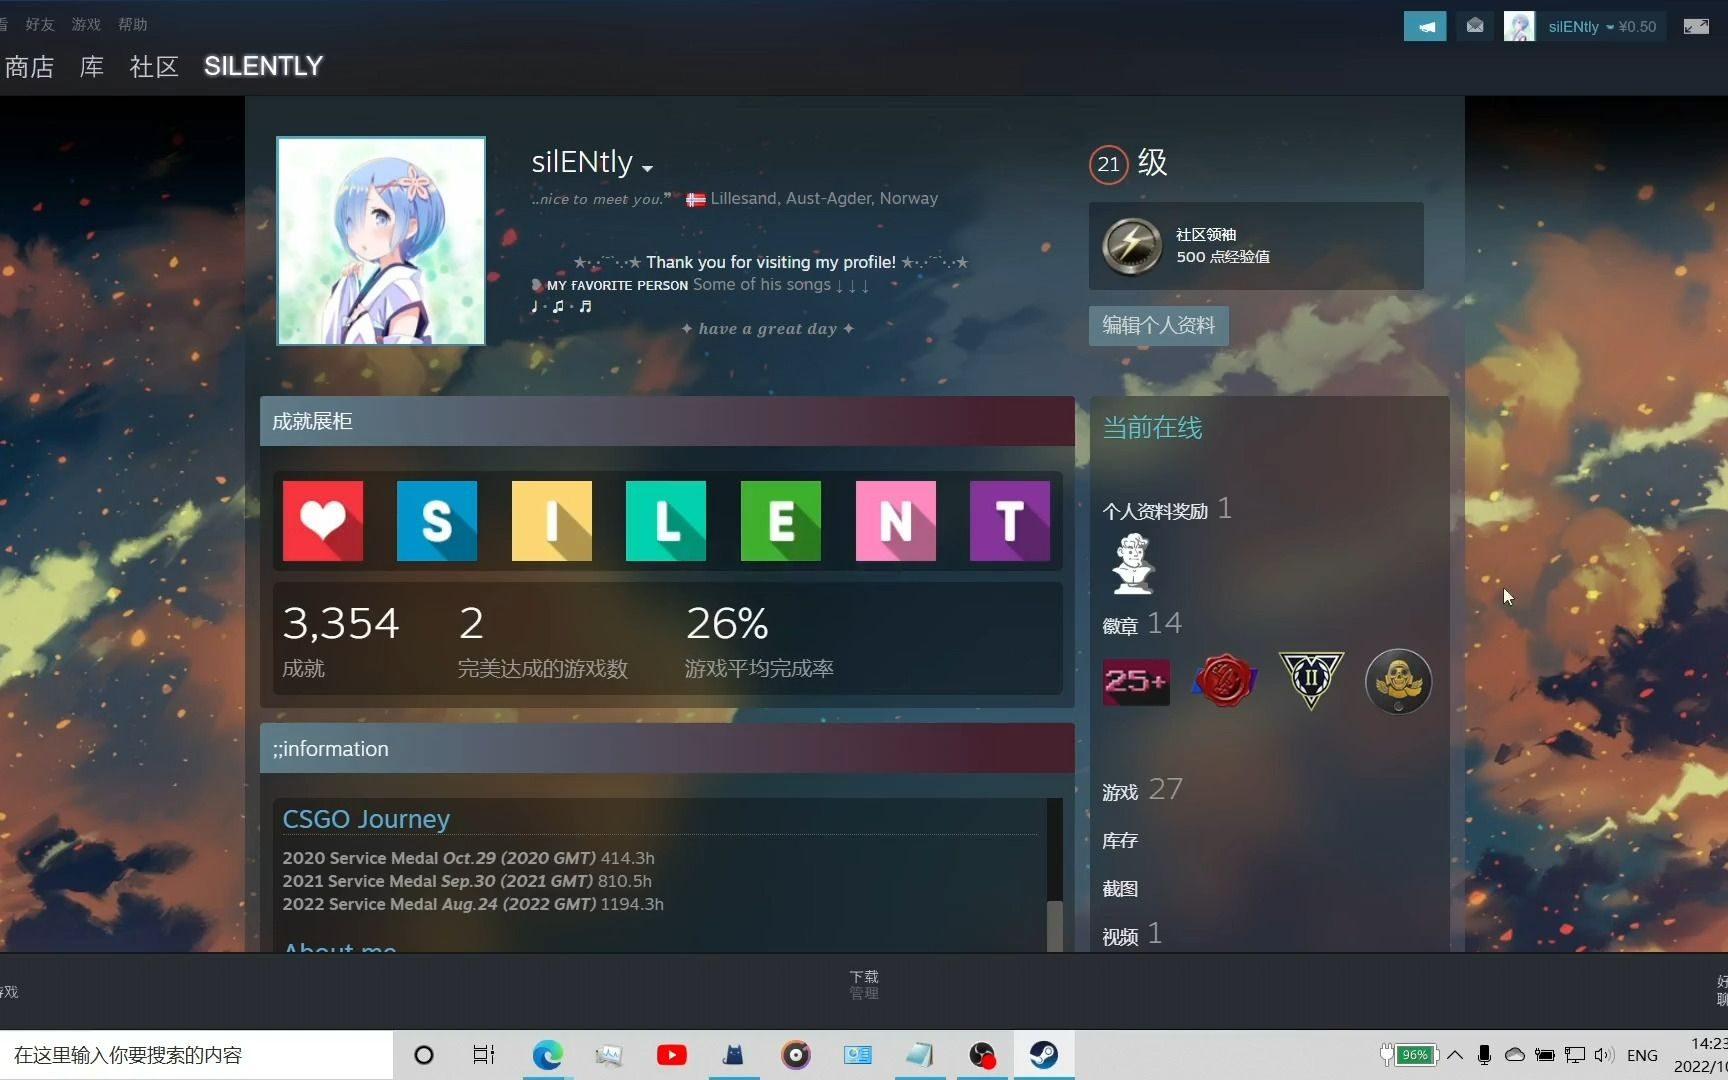This screenshot has width=1728, height=1080.
Task: Click the pink N achievement icon
Action: (896, 521)
